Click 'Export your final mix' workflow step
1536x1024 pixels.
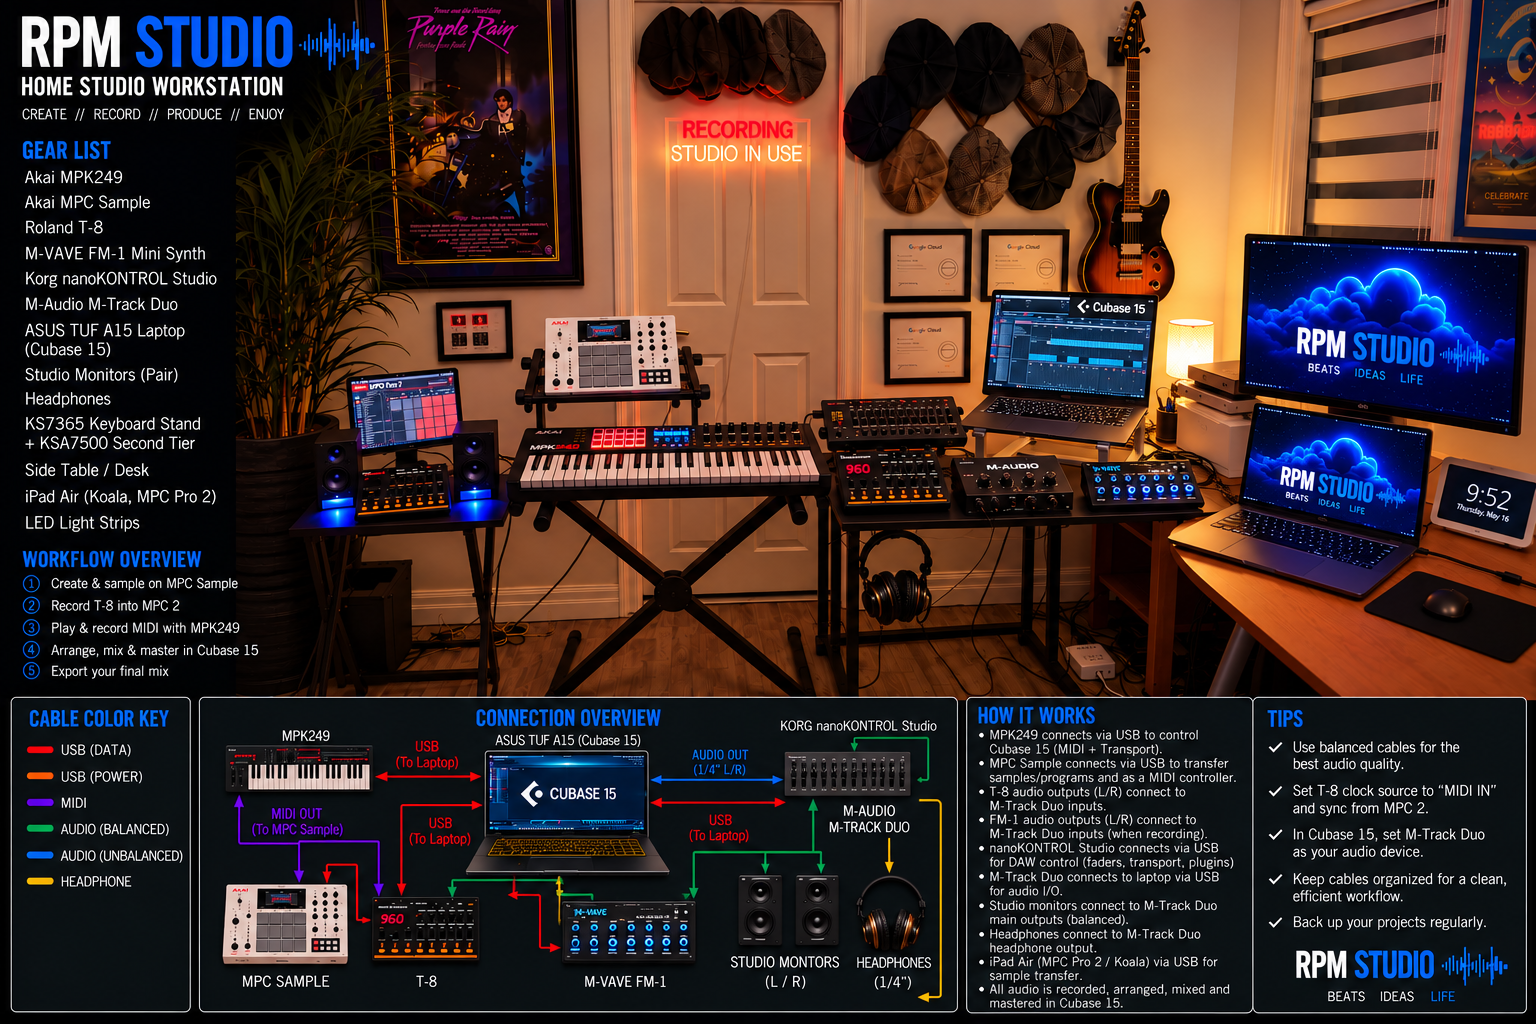110,671
